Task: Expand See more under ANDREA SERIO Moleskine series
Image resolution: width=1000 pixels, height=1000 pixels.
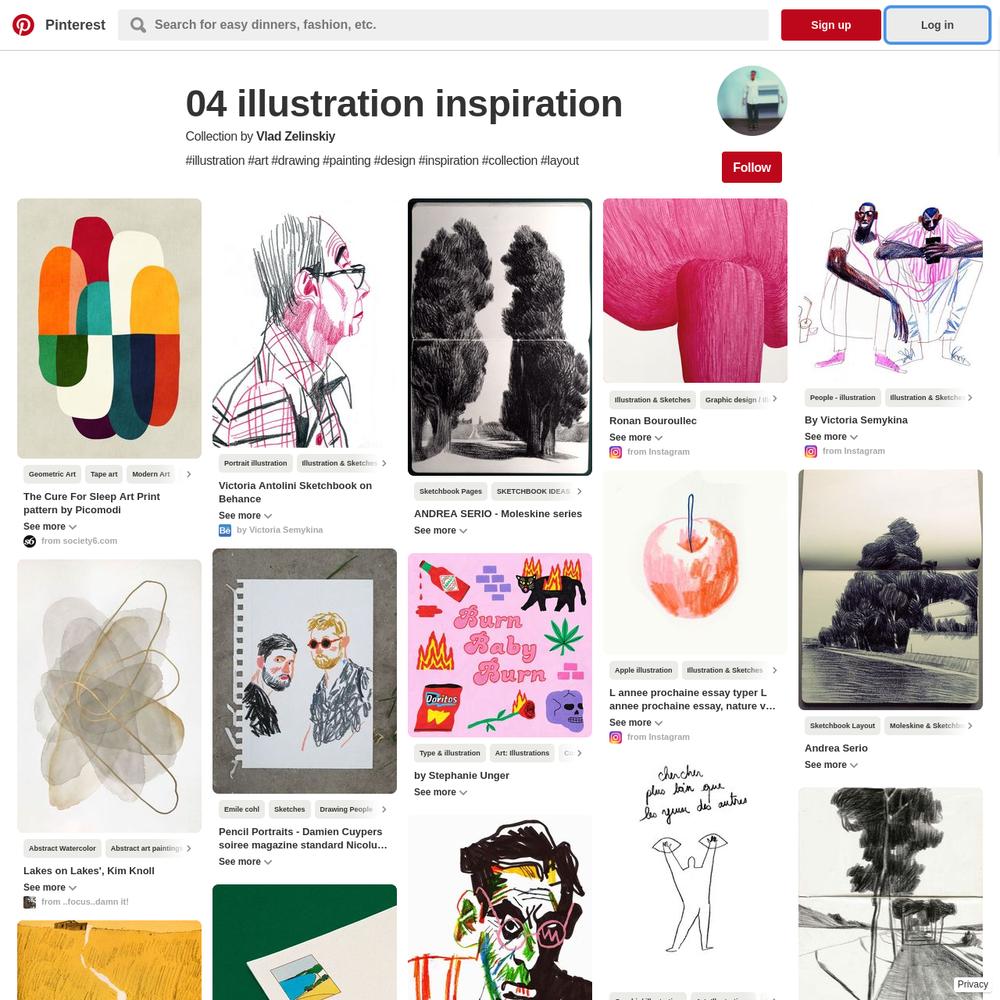Action: coord(441,531)
